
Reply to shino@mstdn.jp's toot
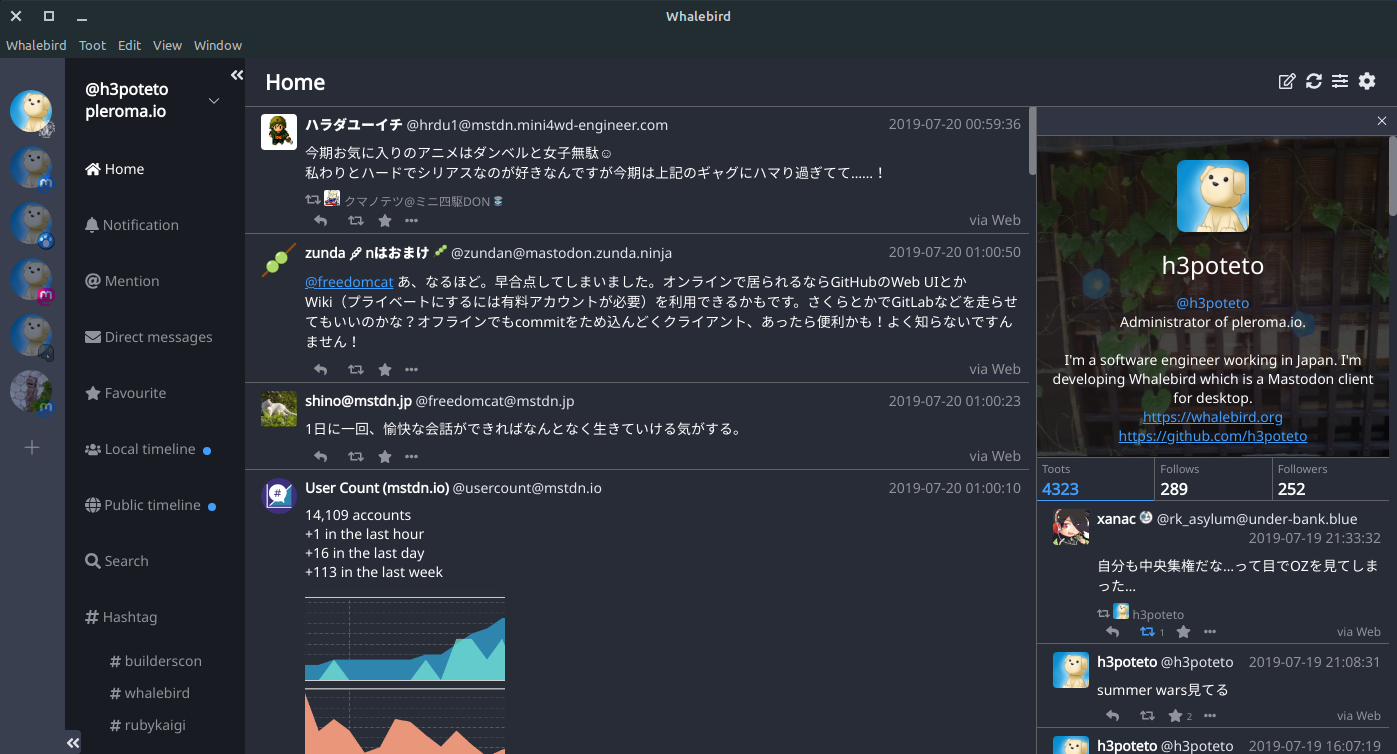[321, 457]
